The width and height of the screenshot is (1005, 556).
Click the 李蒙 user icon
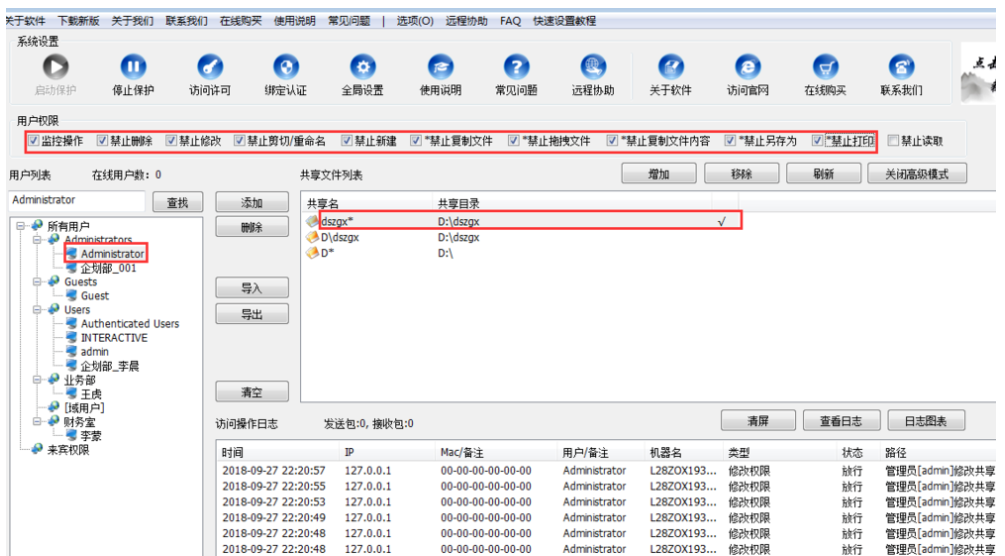coord(72,435)
